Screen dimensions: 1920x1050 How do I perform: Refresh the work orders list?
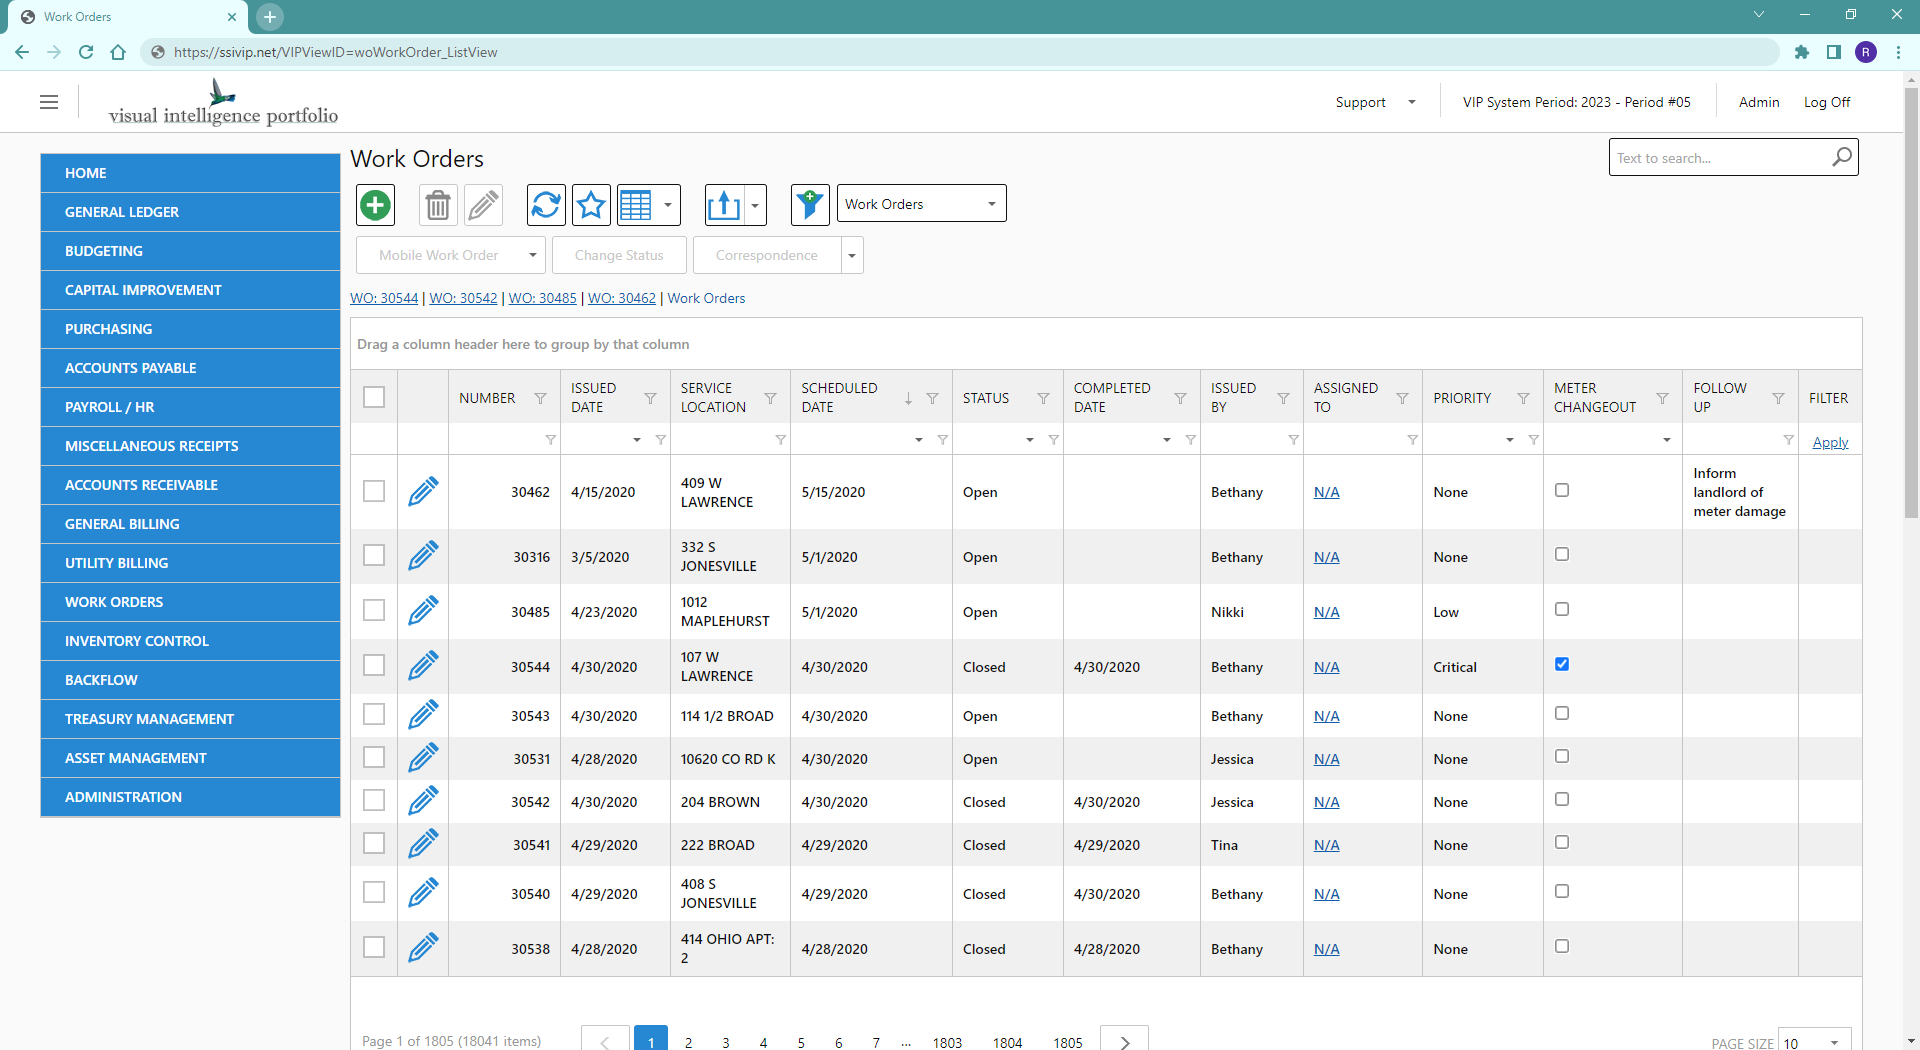point(545,204)
